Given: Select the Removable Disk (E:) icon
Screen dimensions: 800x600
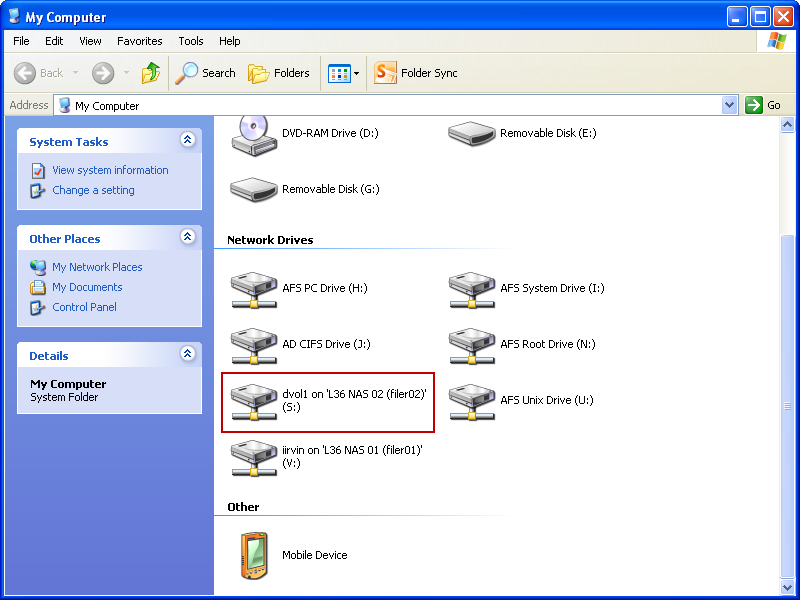Looking at the screenshot, I should 471,134.
